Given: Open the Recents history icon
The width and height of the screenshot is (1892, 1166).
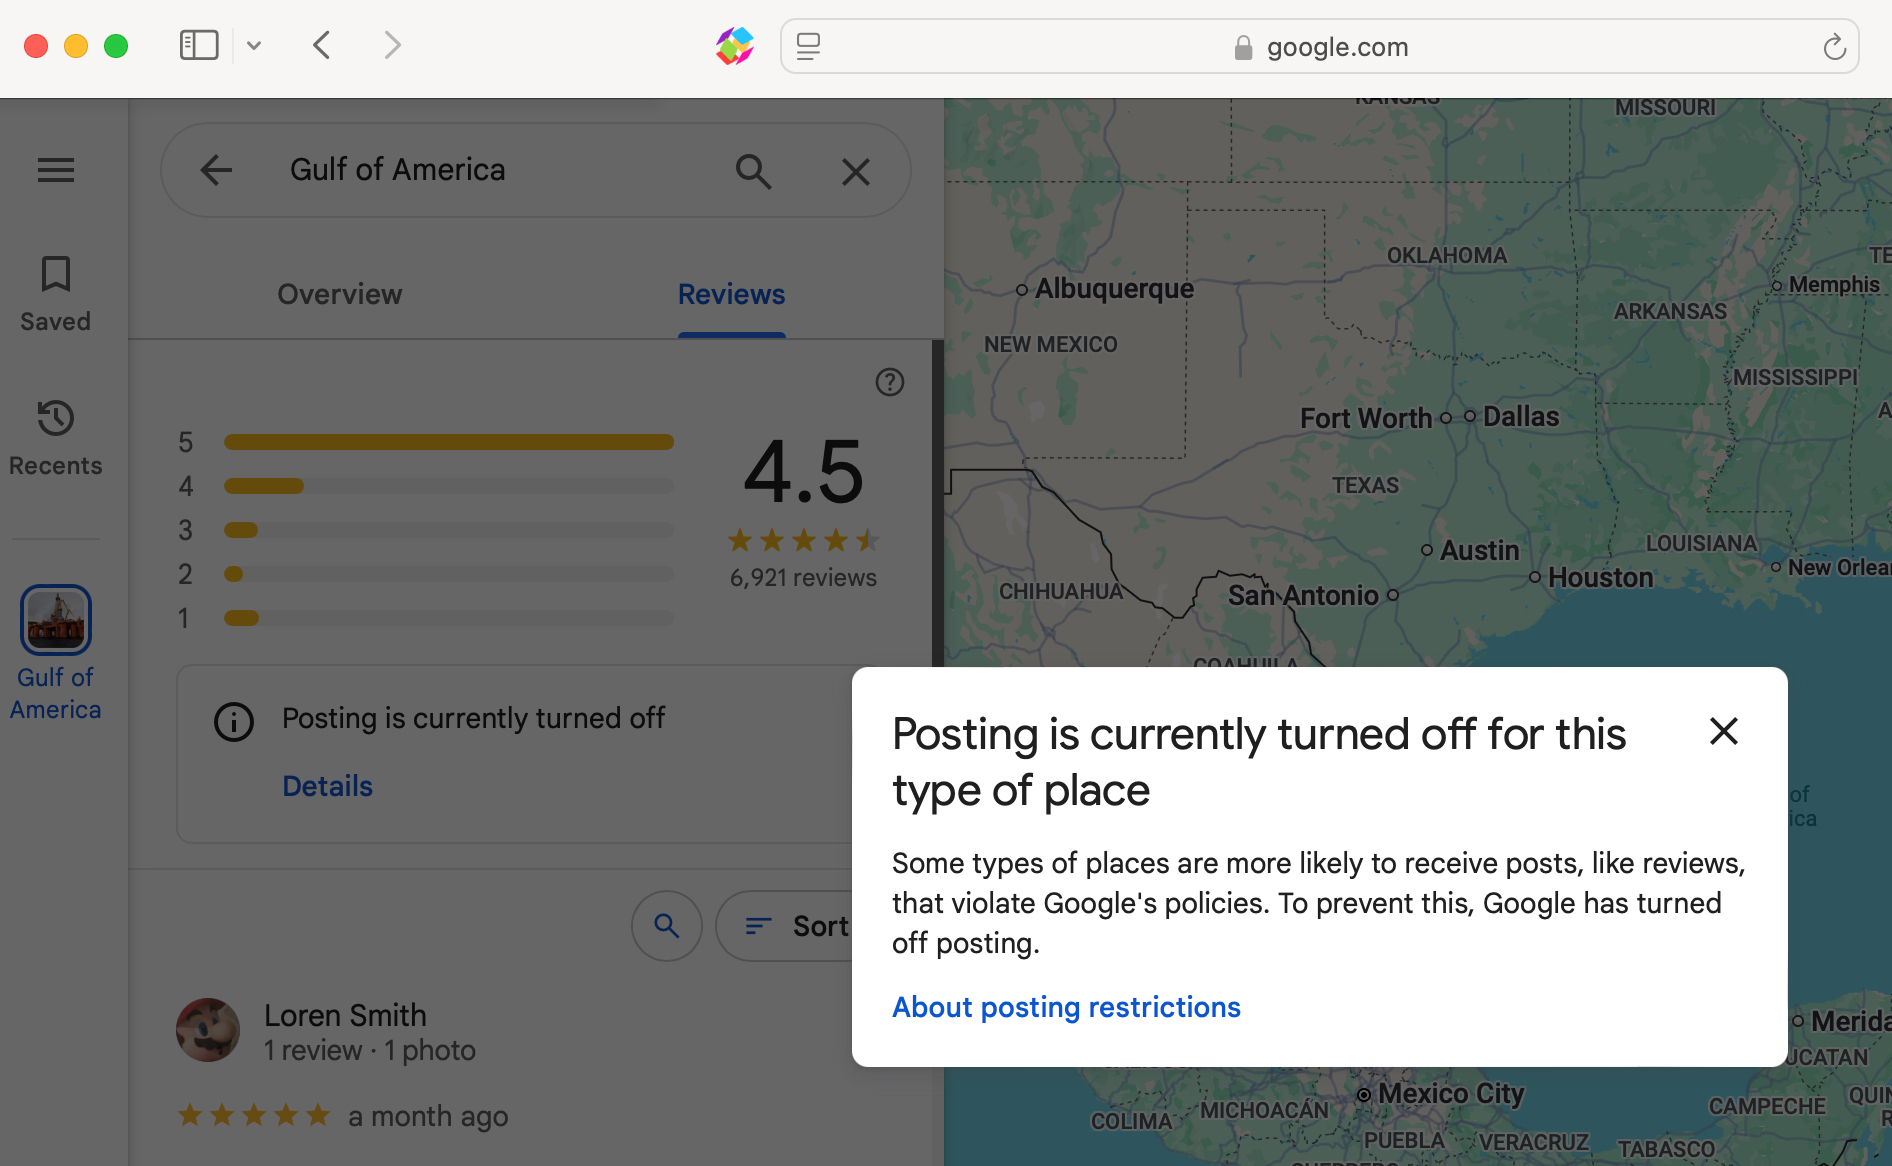Looking at the screenshot, I should click(56, 419).
